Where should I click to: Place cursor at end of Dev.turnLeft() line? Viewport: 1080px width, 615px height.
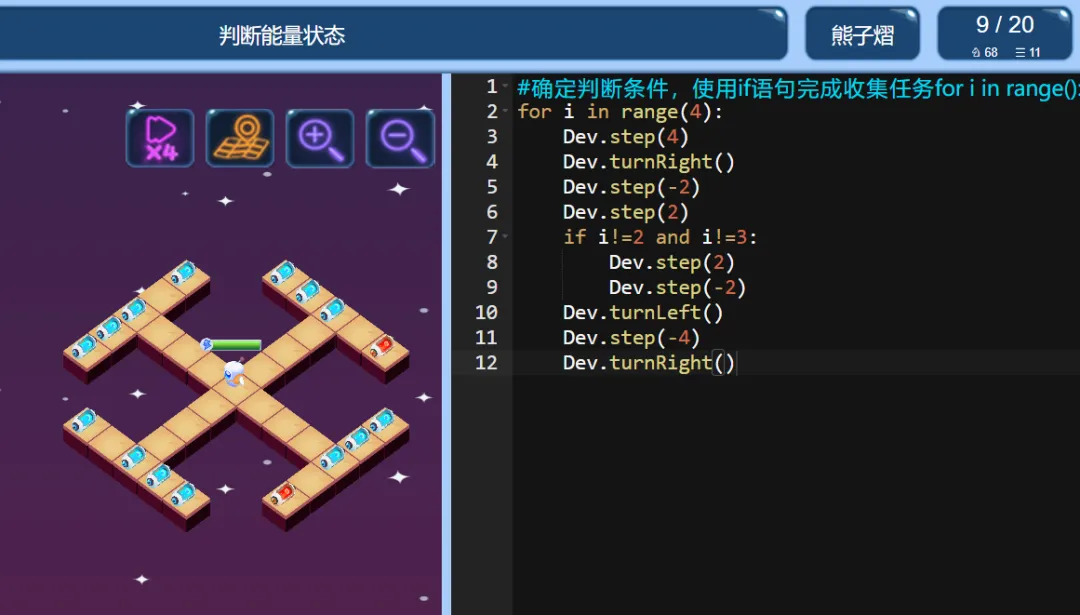[x=725, y=312]
